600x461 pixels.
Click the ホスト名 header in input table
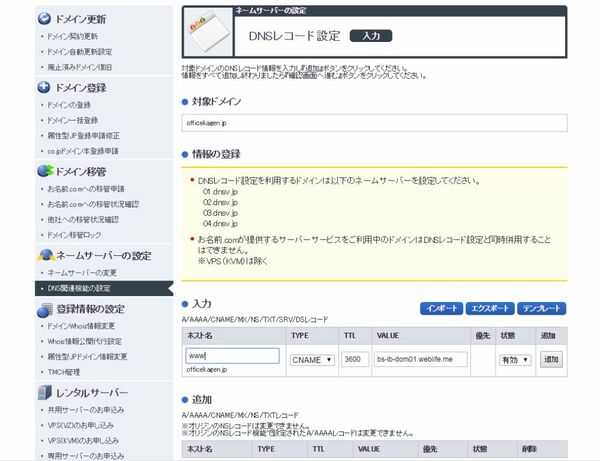point(199,336)
